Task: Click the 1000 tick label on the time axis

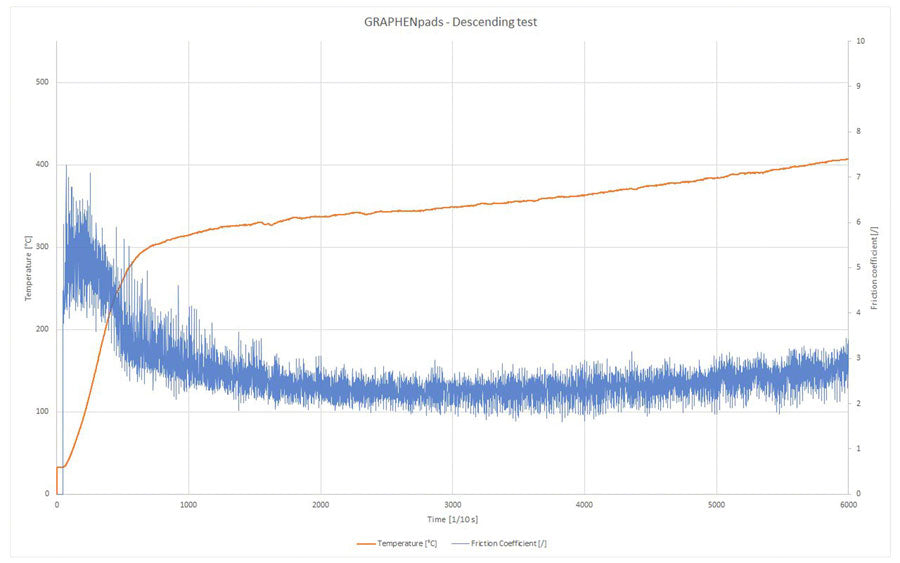Action: 188,504
